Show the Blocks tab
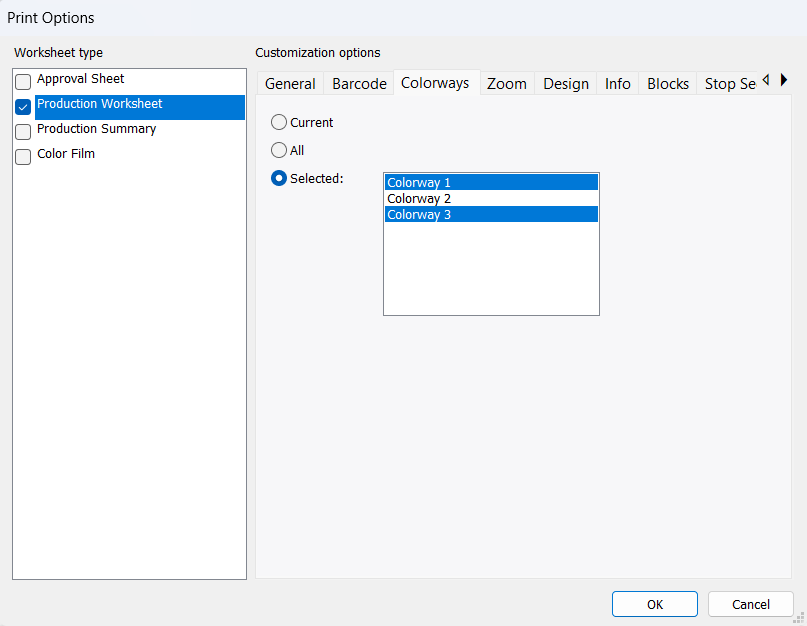The width and height of the screenshot is (807, 626). [668, 84]
